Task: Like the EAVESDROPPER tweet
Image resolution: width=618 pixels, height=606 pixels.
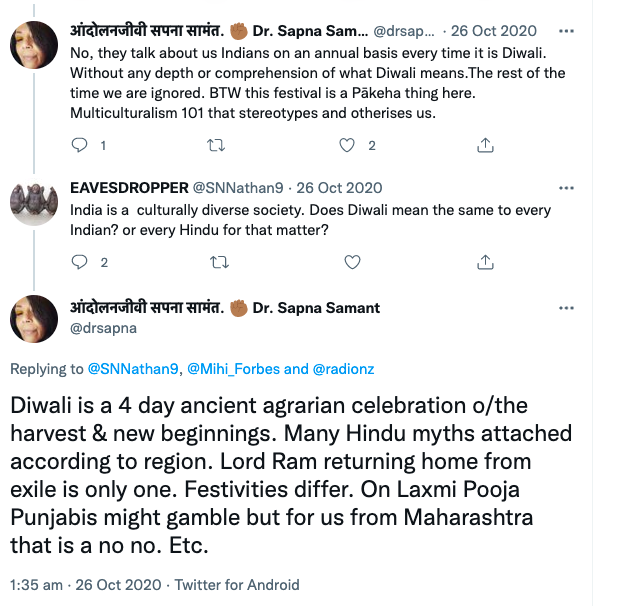Action: coord(352,262)
